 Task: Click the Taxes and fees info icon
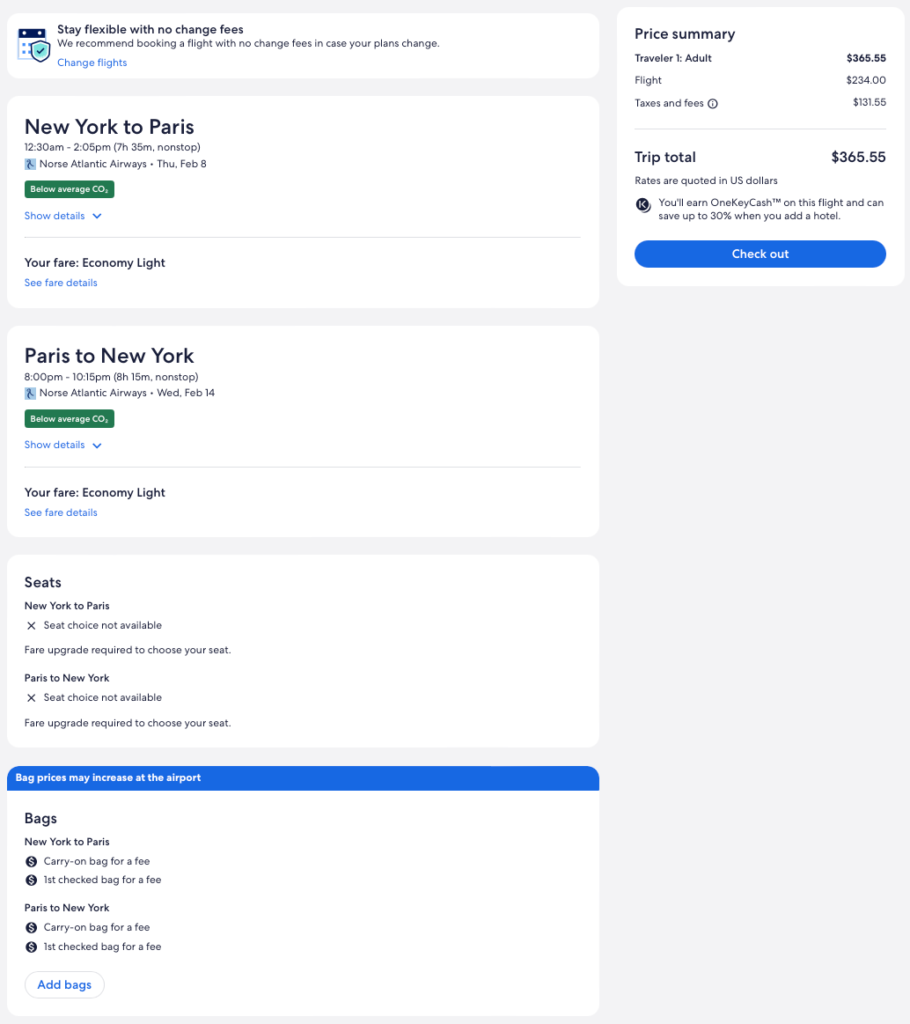pos(713,103)
